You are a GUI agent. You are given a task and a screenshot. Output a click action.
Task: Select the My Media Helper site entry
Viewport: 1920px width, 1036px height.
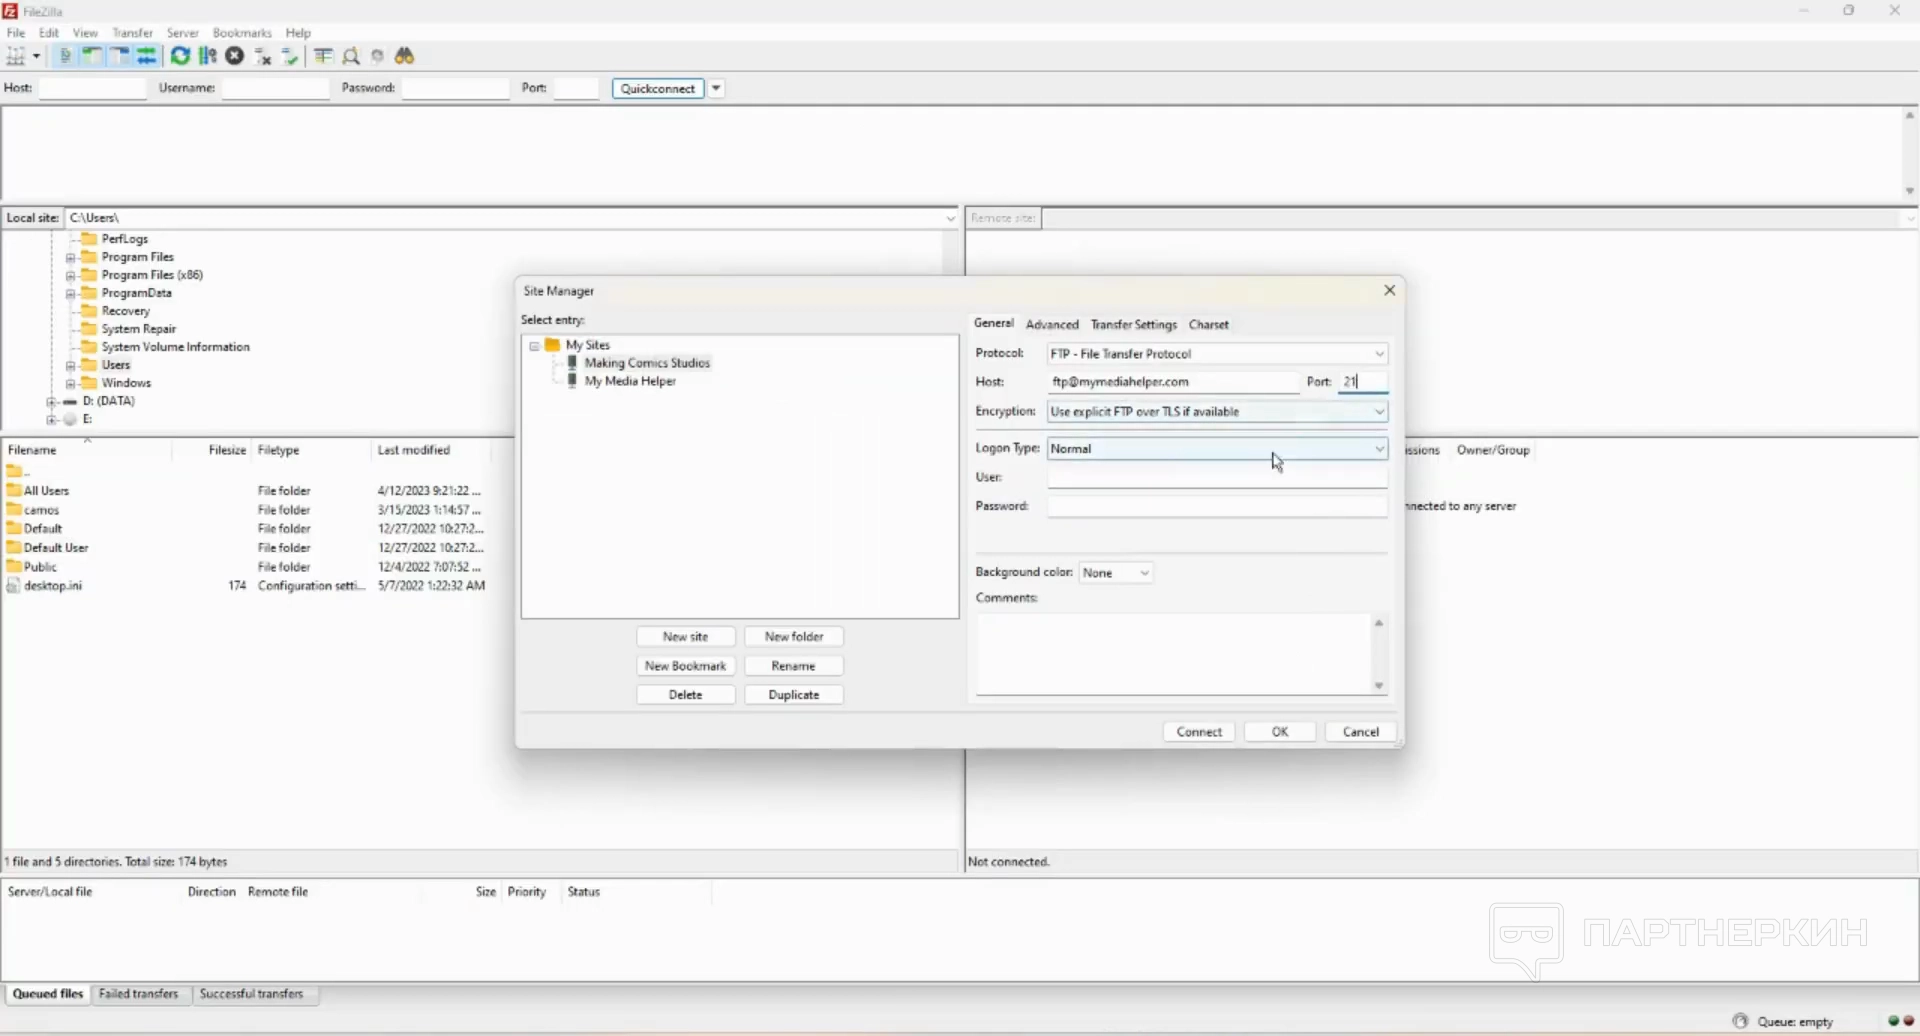(x=630, y=381)
